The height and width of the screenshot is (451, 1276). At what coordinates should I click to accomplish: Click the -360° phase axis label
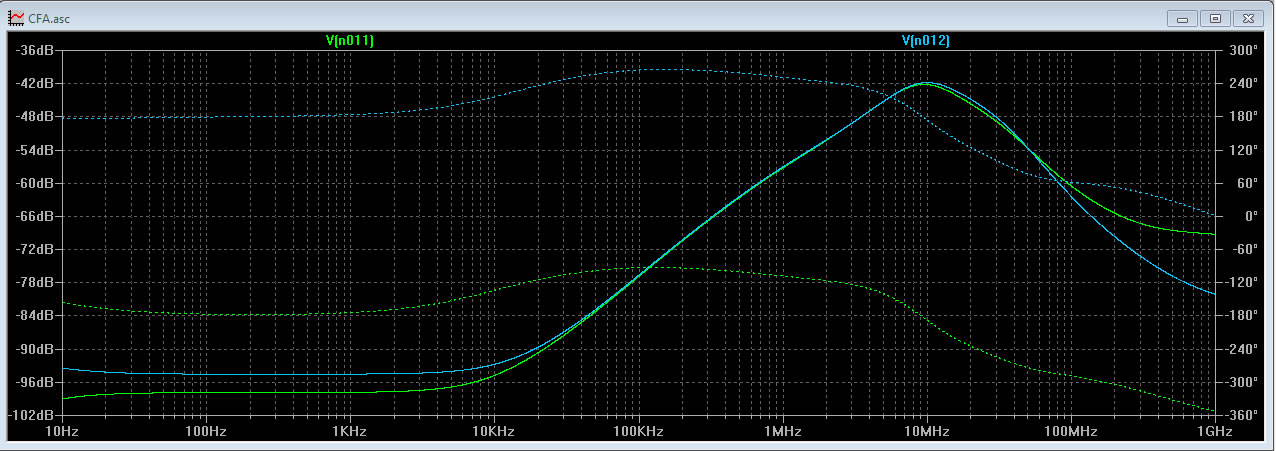point(1241,415)
